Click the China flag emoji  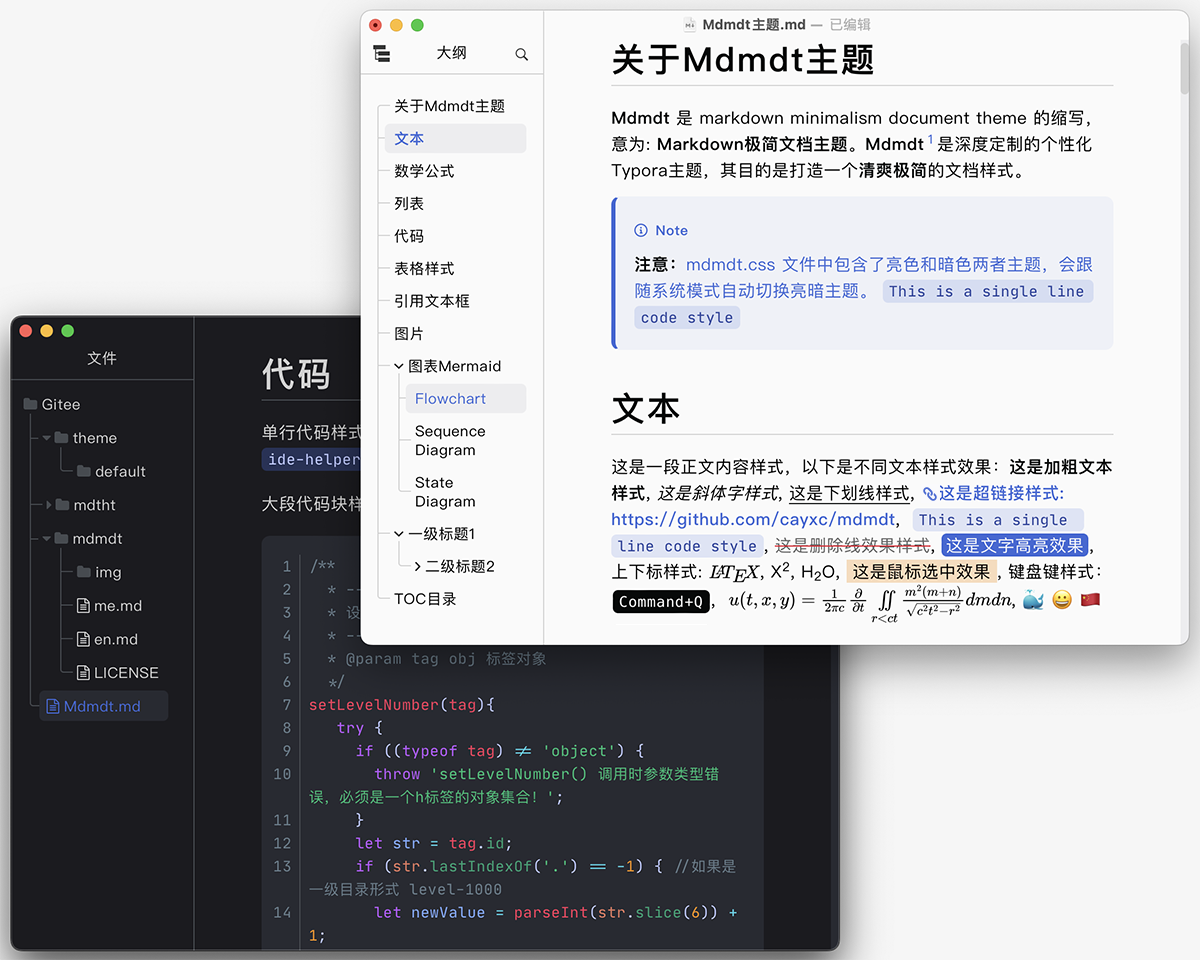pyautogui.click(x=1090, y=601)
